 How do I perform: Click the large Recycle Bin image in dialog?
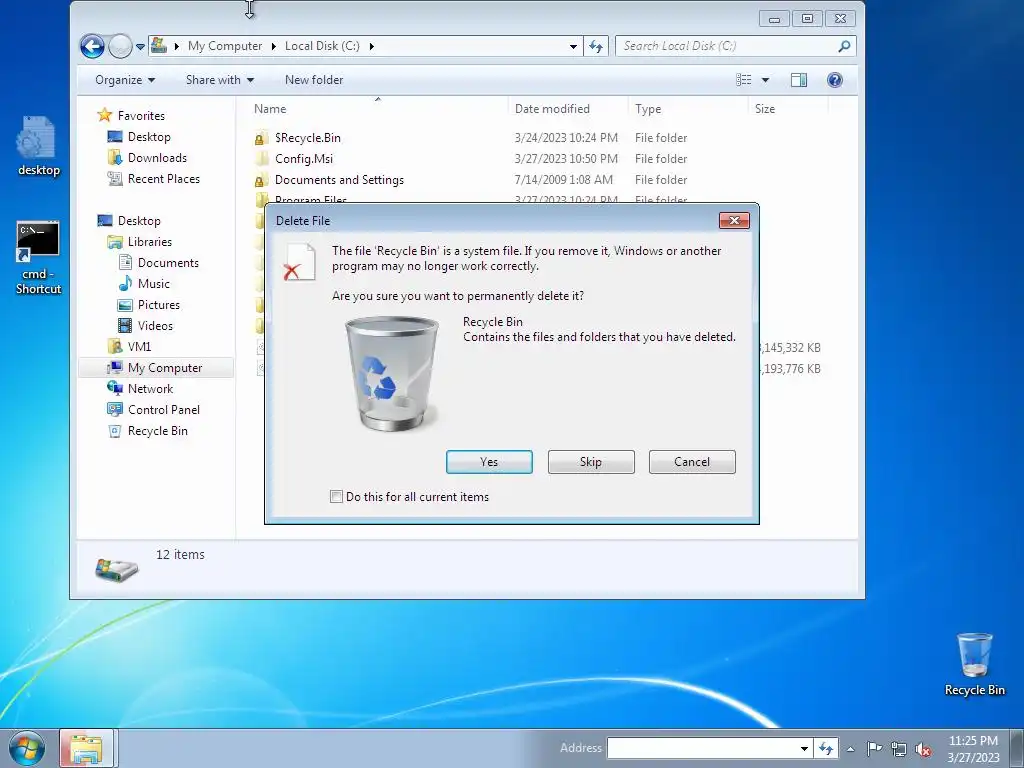pos(391,373)
